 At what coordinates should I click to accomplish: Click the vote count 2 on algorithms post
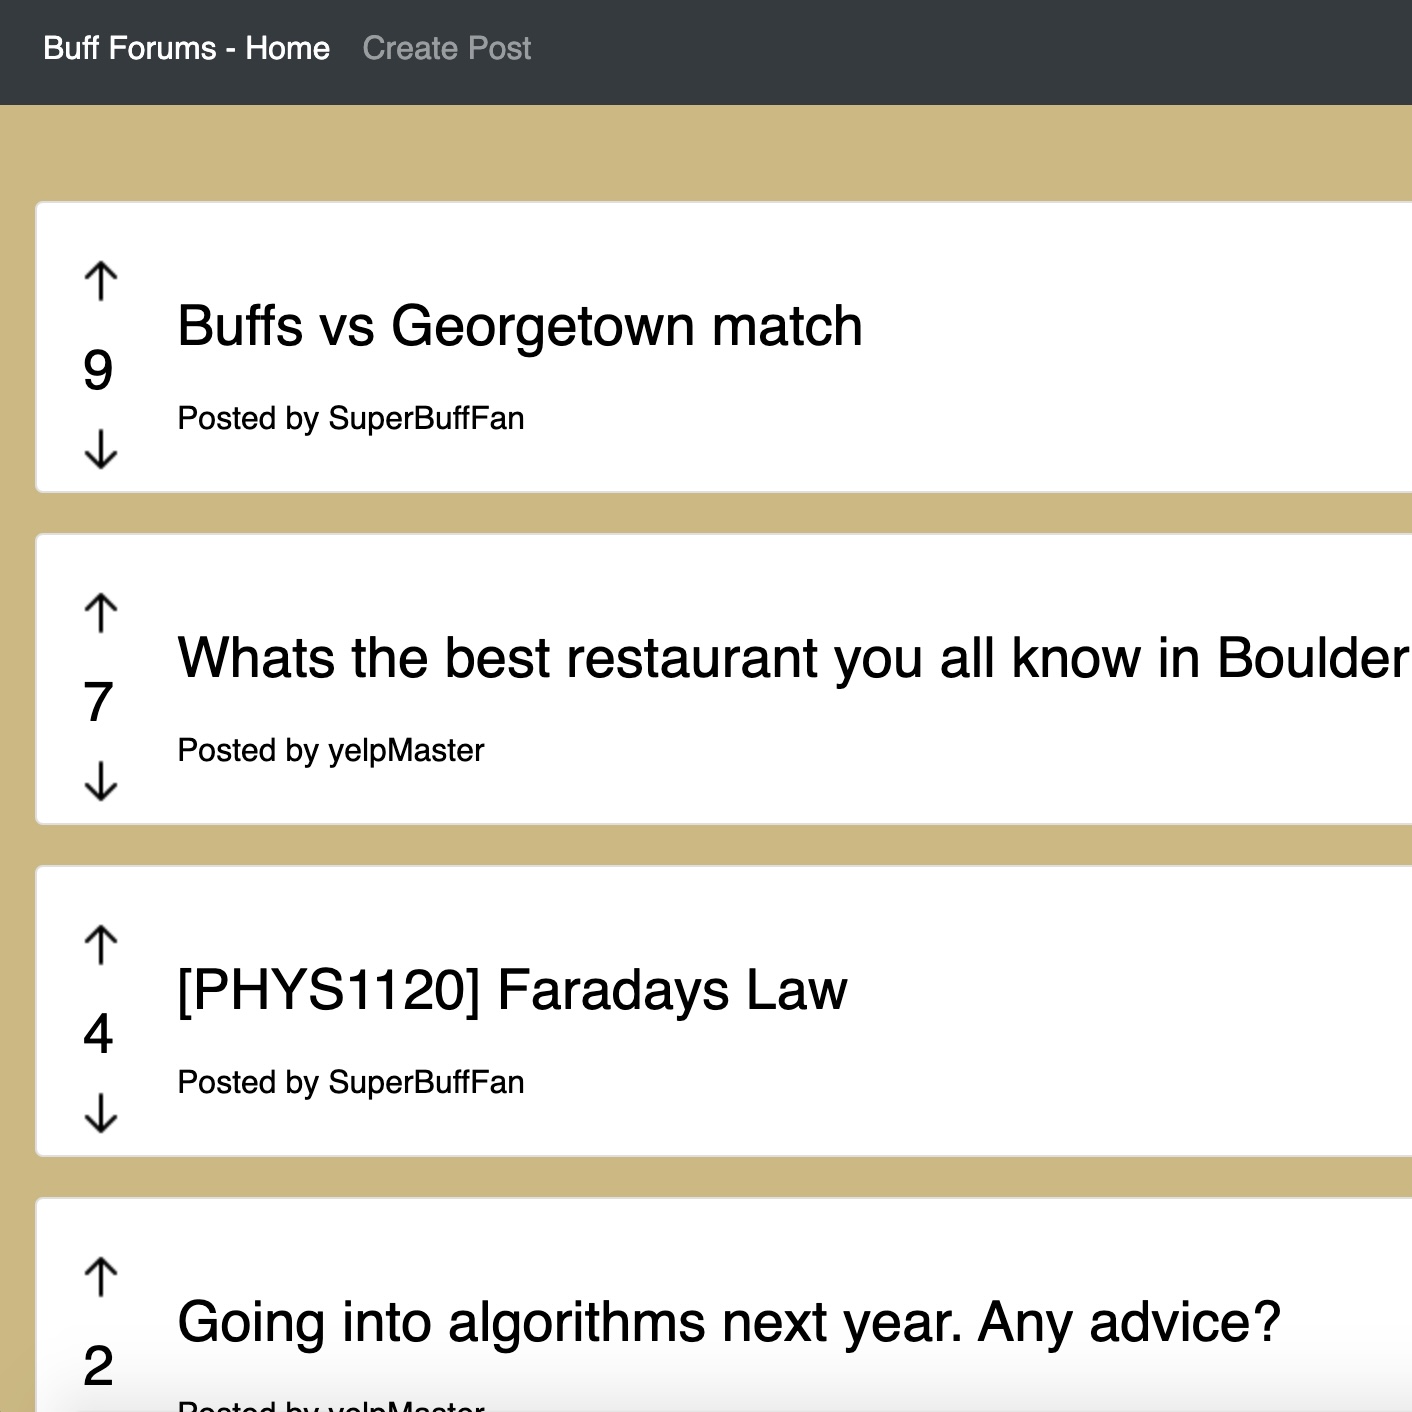coord(98,1366)
